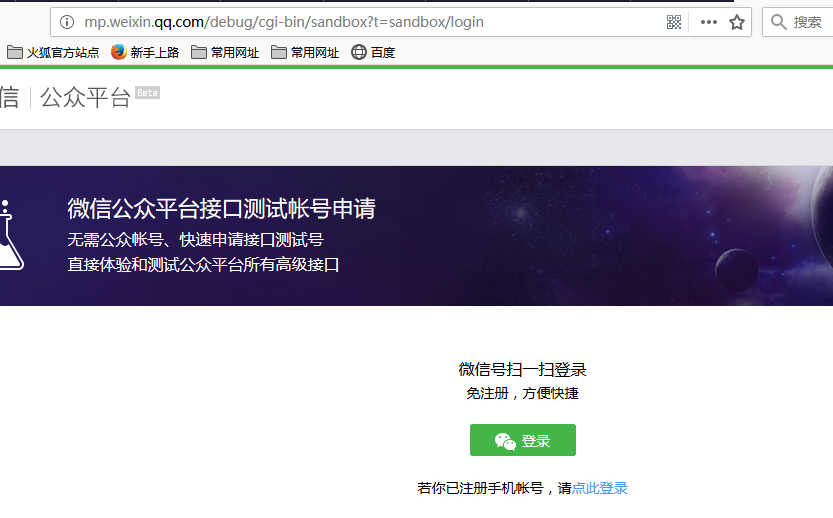The image size is (833, 518).
Task: Open the second 常用网址 bookmark folder
Action: pos(305,52)
